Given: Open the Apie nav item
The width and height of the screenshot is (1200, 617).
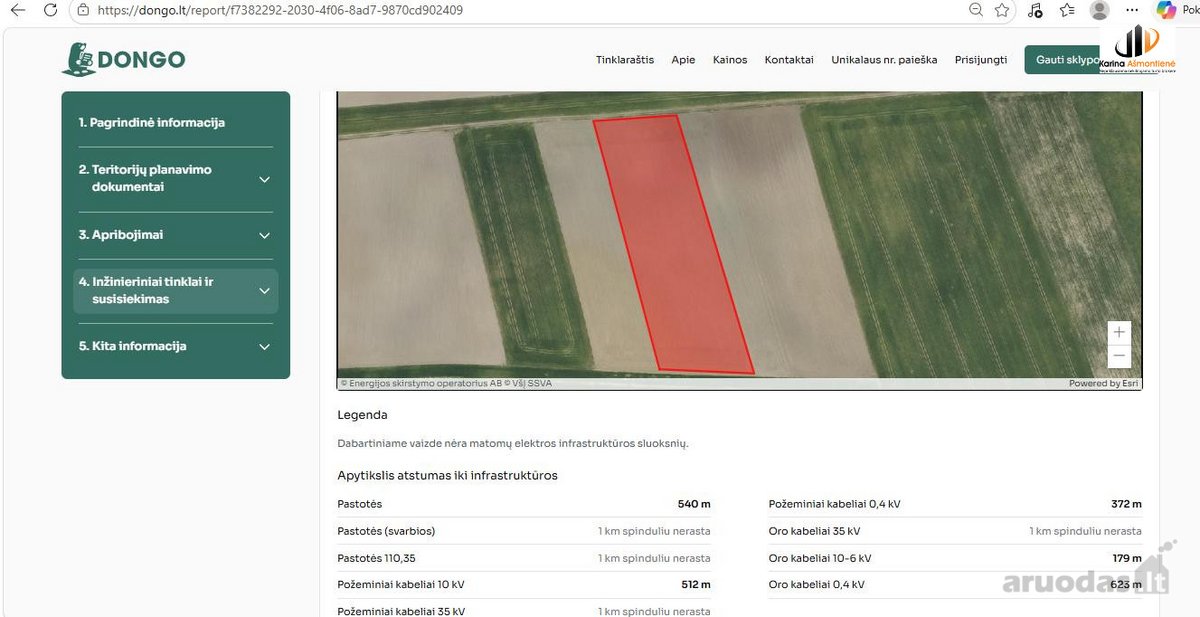Looking at the screenshot, I should pyautogui.click(x=683, y=60).
